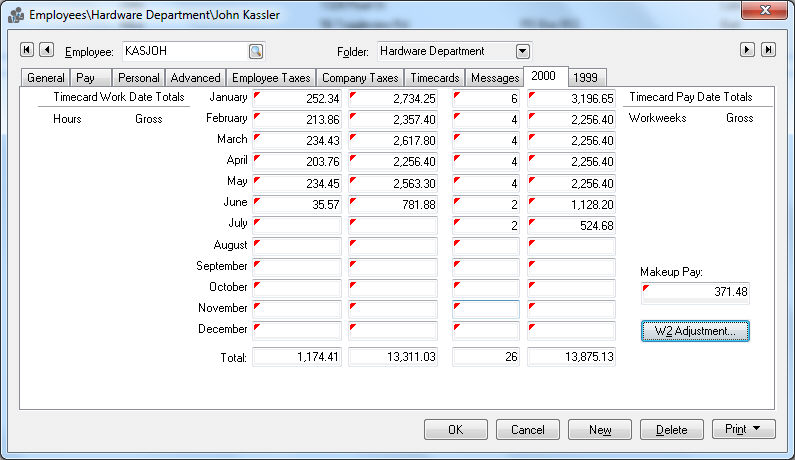Open the Print button dropdown
This screenshot has height=460, width=795.
[743, 430]
